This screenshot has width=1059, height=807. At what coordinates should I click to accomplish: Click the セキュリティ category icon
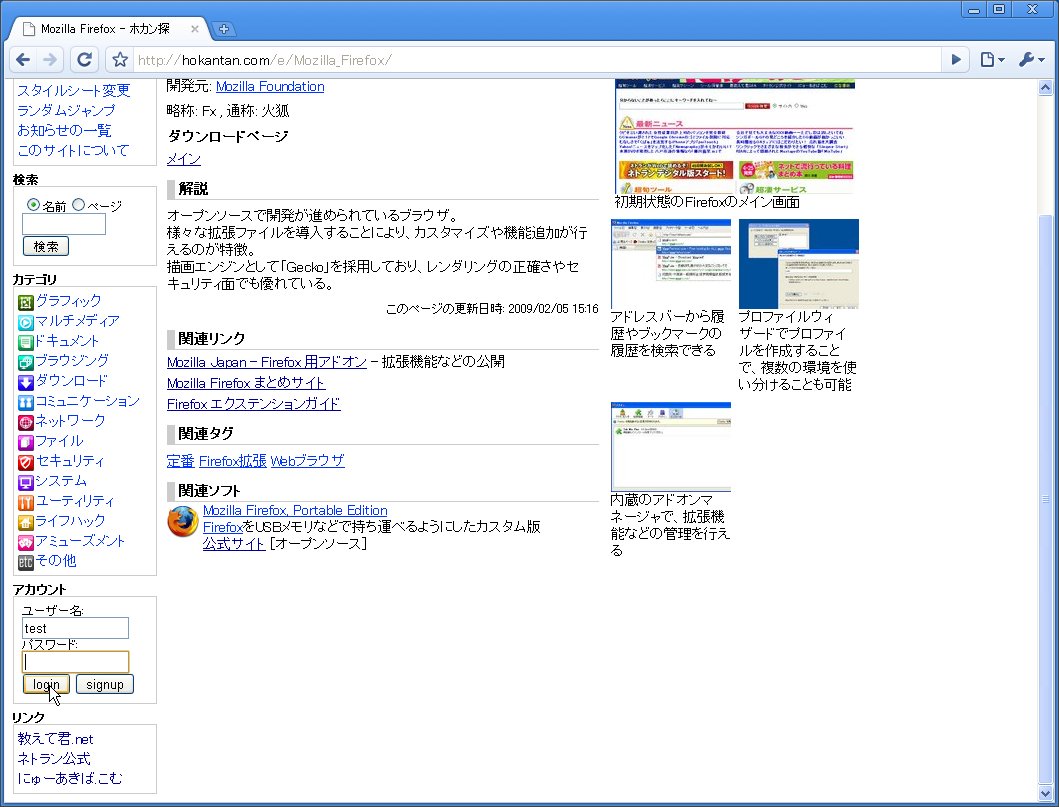tap(26, 463)
